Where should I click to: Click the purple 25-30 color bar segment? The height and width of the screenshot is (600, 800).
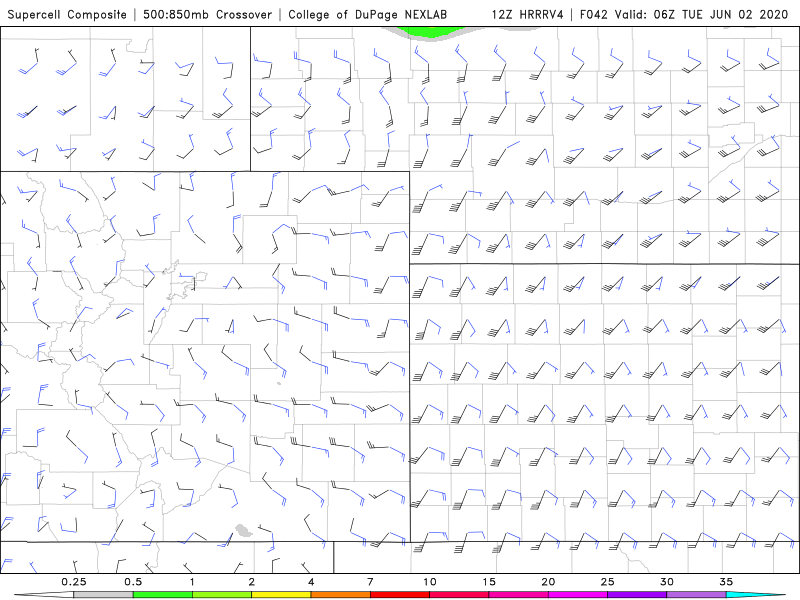[x=637, y=595]
